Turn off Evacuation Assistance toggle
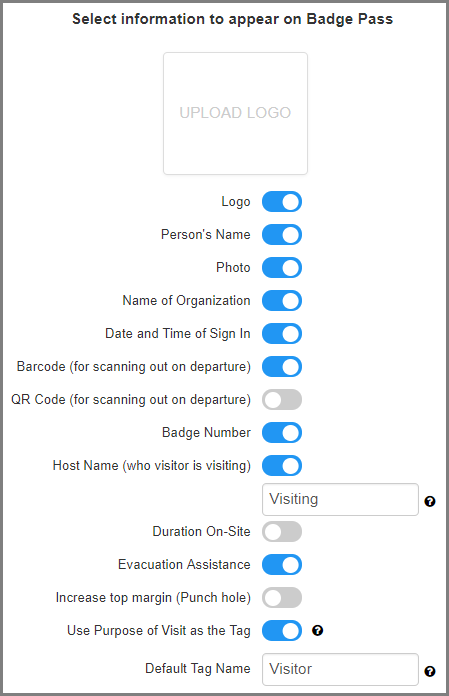Viewport: 449px width, 696px height. click(x=282, y=565)
